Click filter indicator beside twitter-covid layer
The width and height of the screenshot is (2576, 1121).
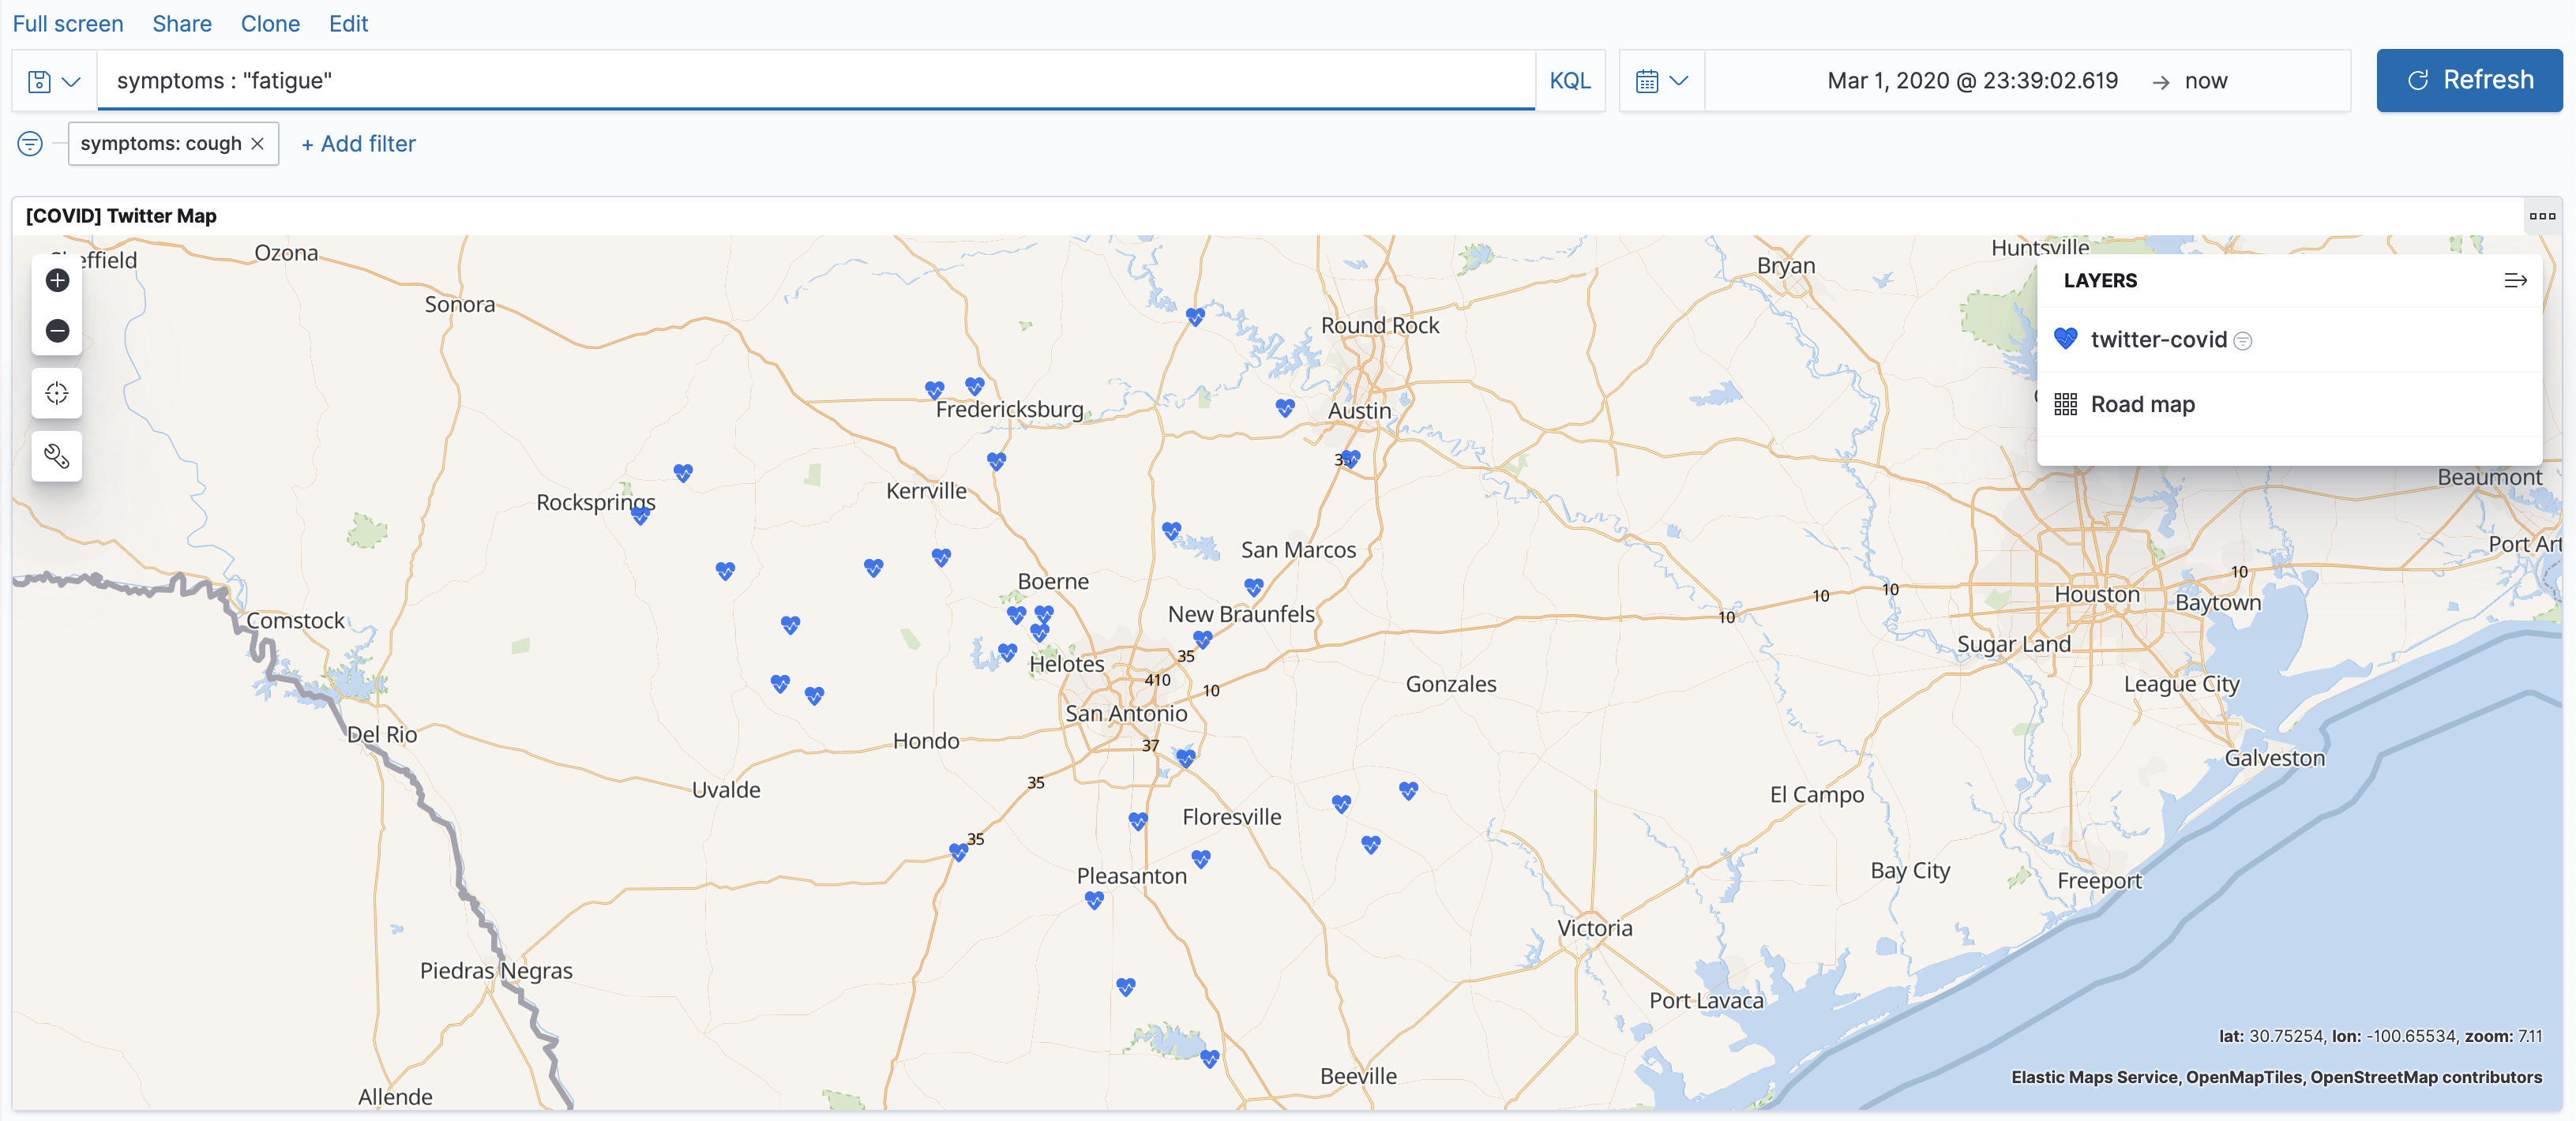(x=2243, y=341)
